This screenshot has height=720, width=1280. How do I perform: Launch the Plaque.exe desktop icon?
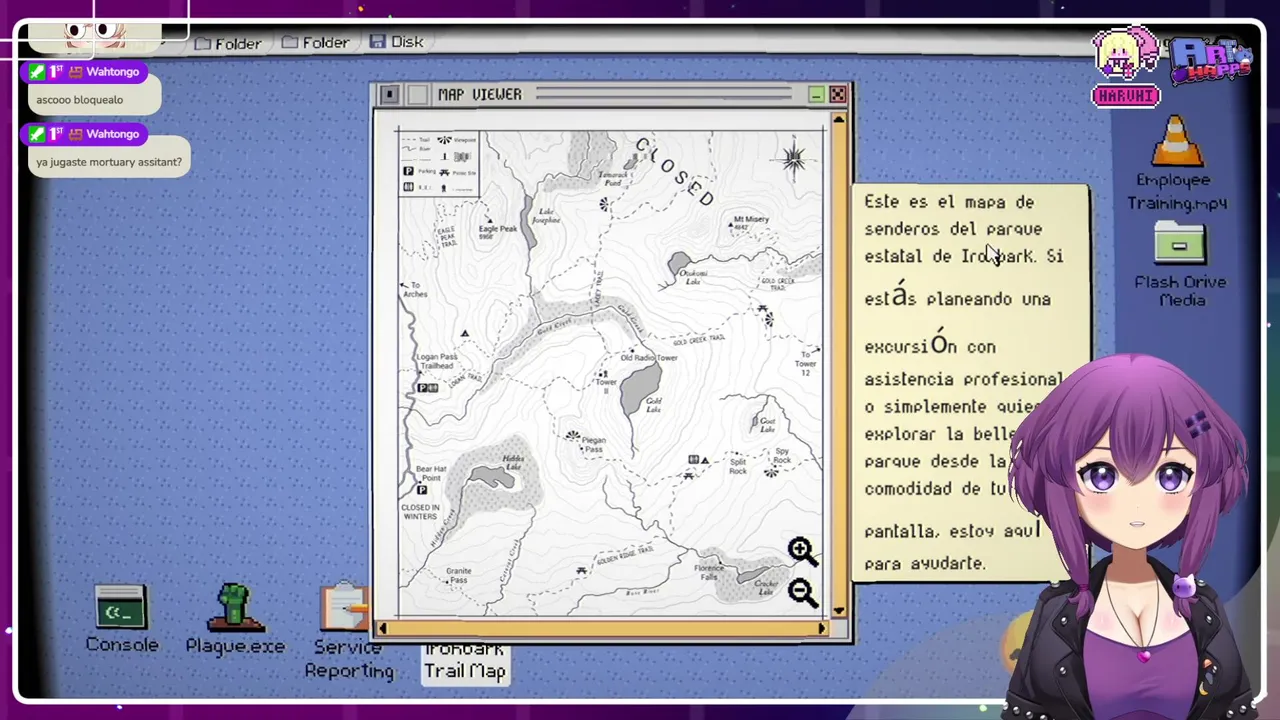coord(235,619)
